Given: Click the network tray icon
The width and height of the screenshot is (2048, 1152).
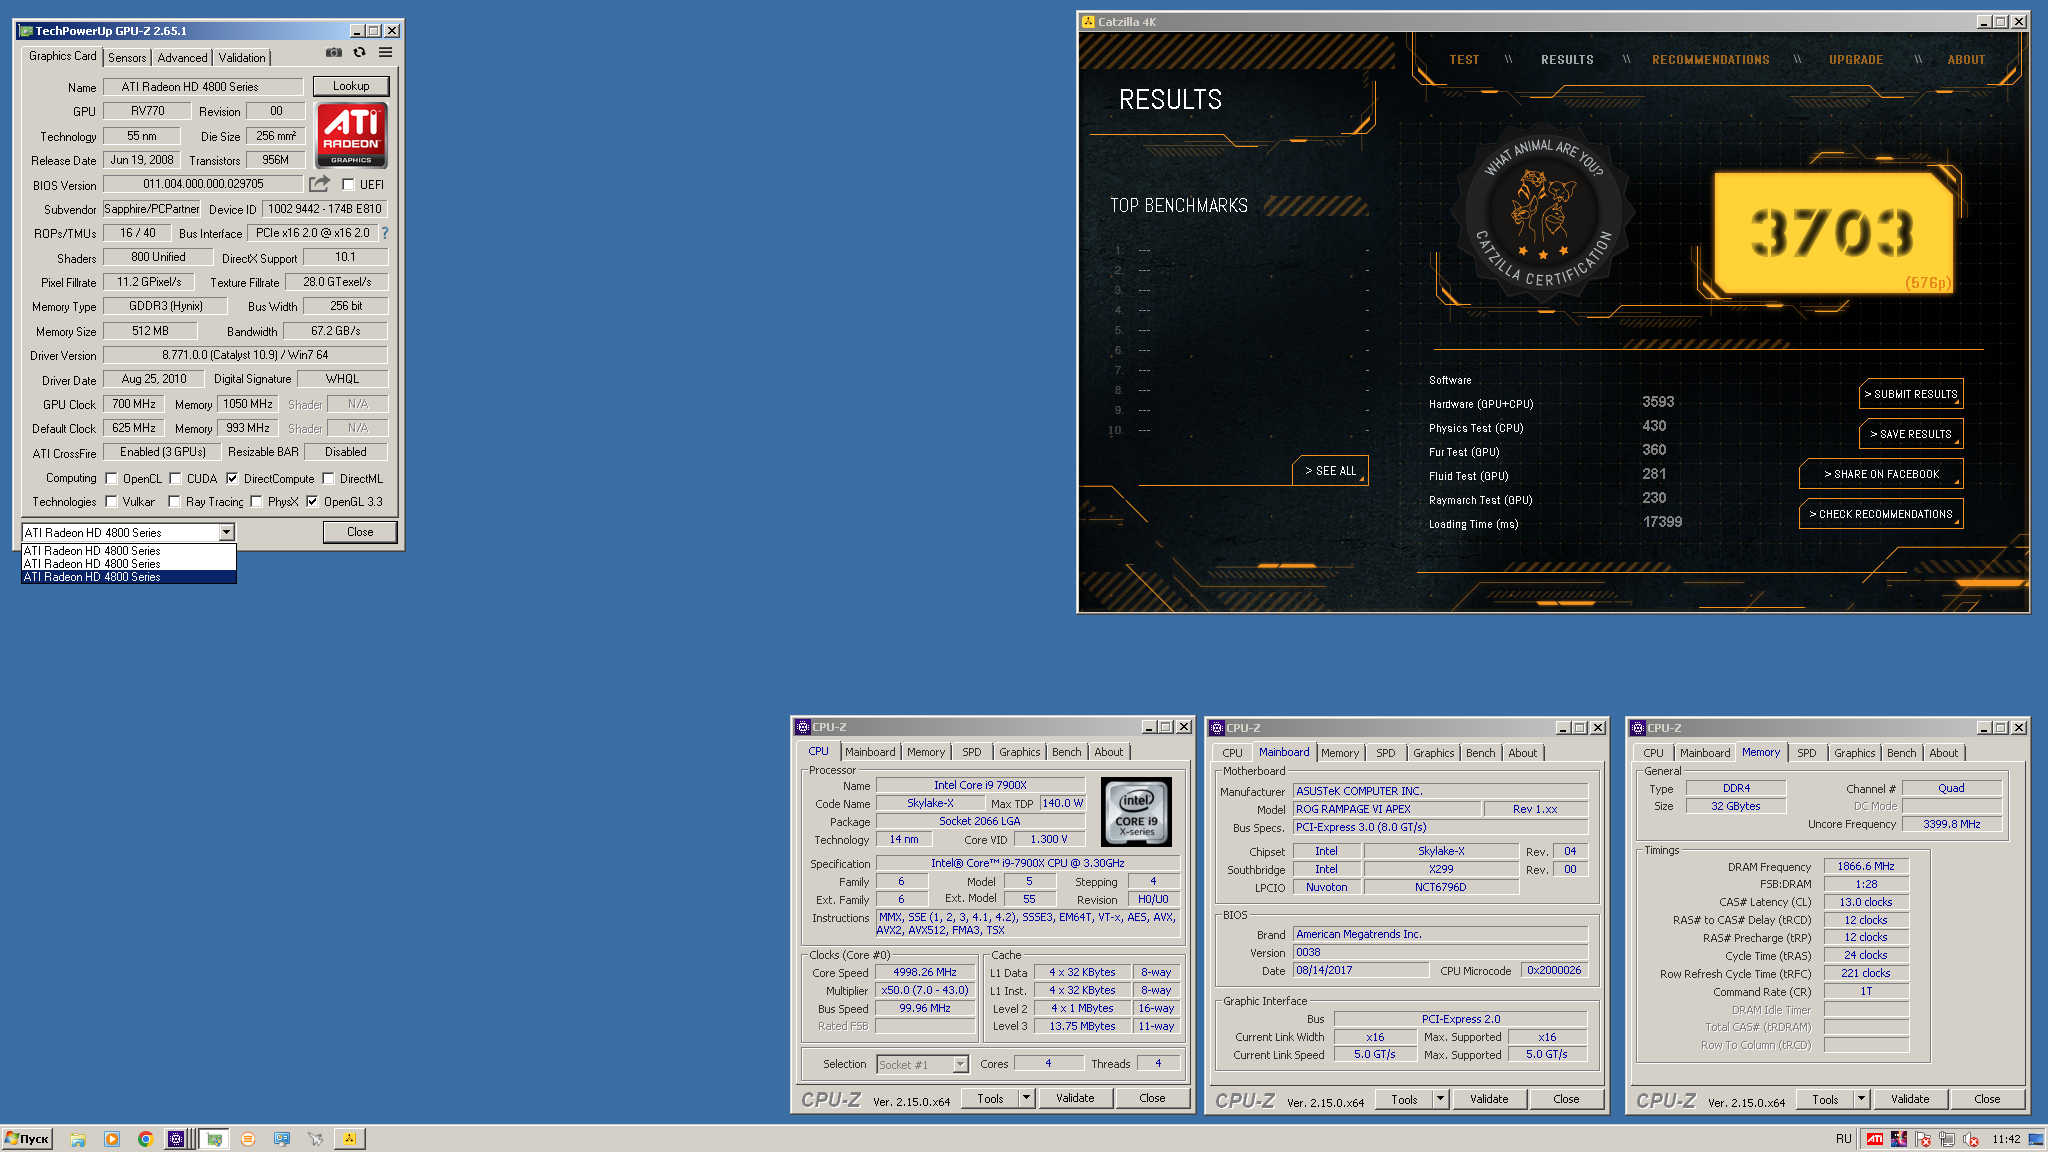Looking at the screenshot, I should (1946, 1139).
